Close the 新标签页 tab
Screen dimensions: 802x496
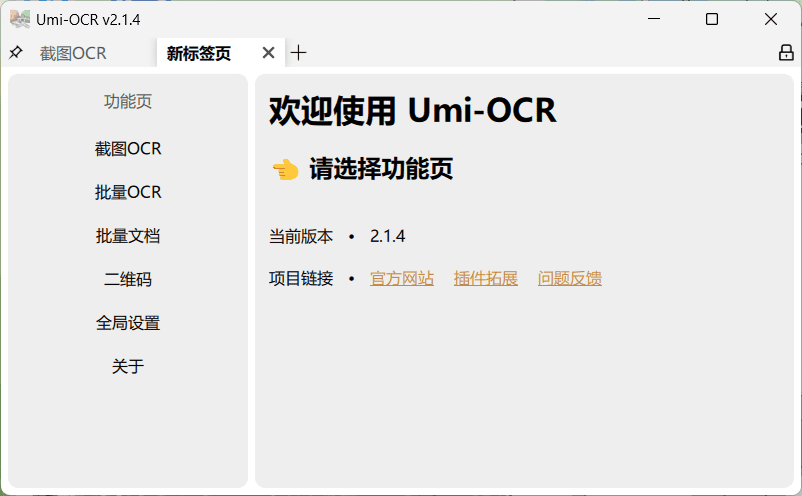pos(268,53)
